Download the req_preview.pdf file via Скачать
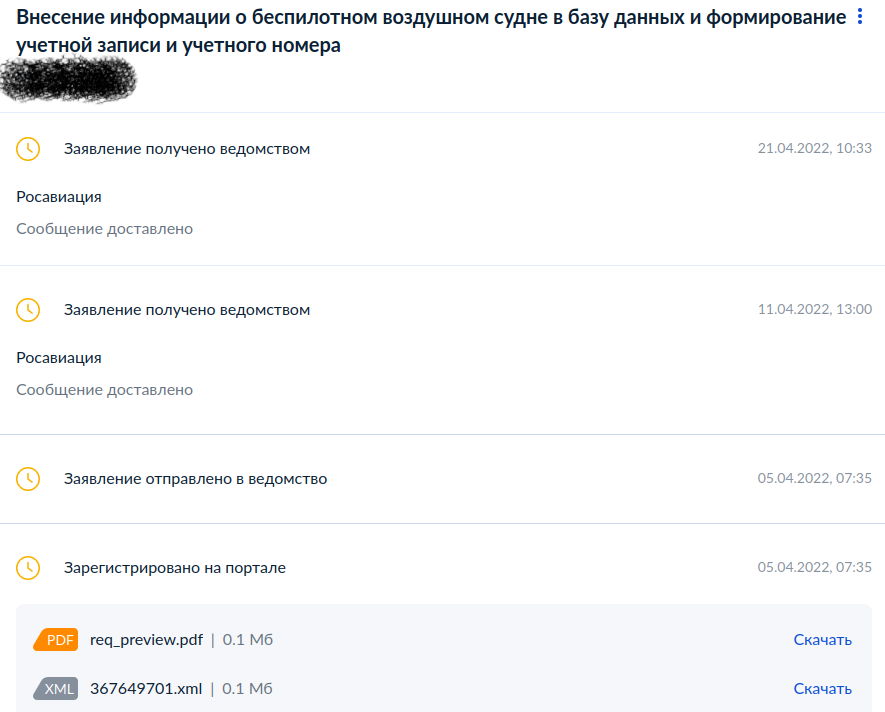The width and height of the screenshot is (885, 712). (x=822, y=640)
